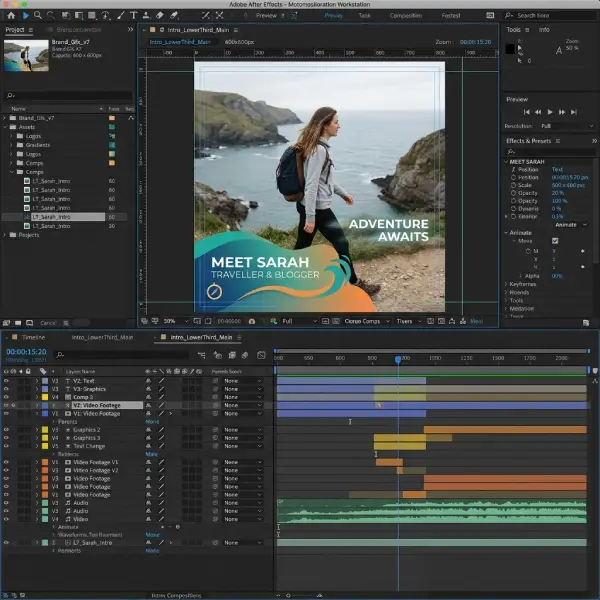Viewport: 600px width, 600px height.
Task: Open the viewer Full resolution dropdown
Action: point(299,321)
